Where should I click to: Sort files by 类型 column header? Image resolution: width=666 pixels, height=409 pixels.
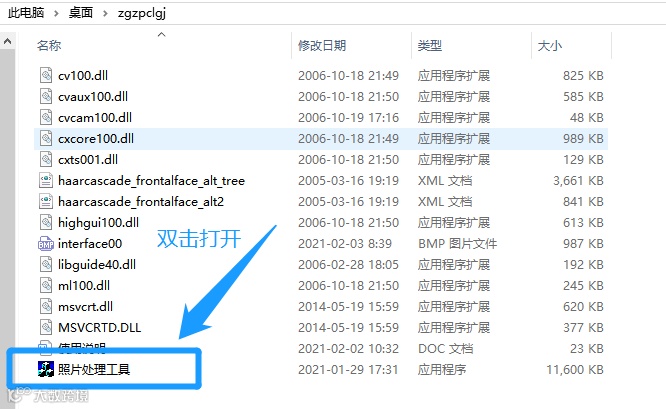tap(430, 45)
